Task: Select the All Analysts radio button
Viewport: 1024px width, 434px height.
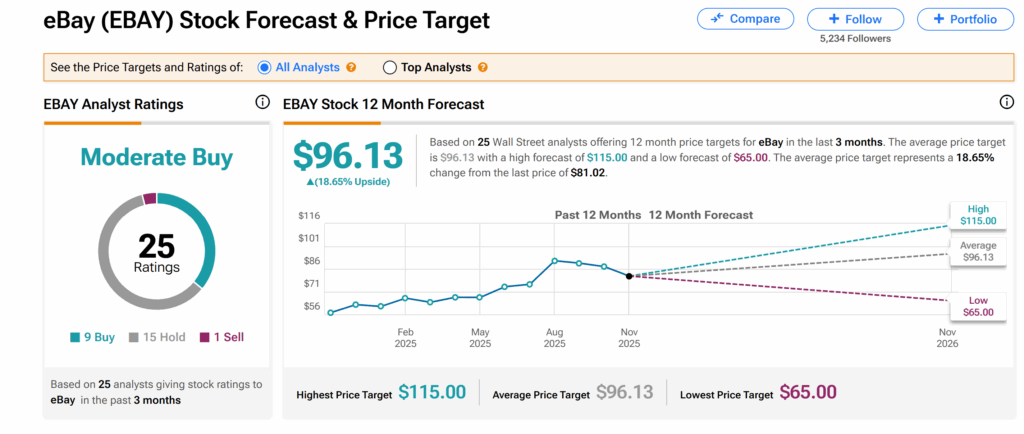Action: point(265,68)
